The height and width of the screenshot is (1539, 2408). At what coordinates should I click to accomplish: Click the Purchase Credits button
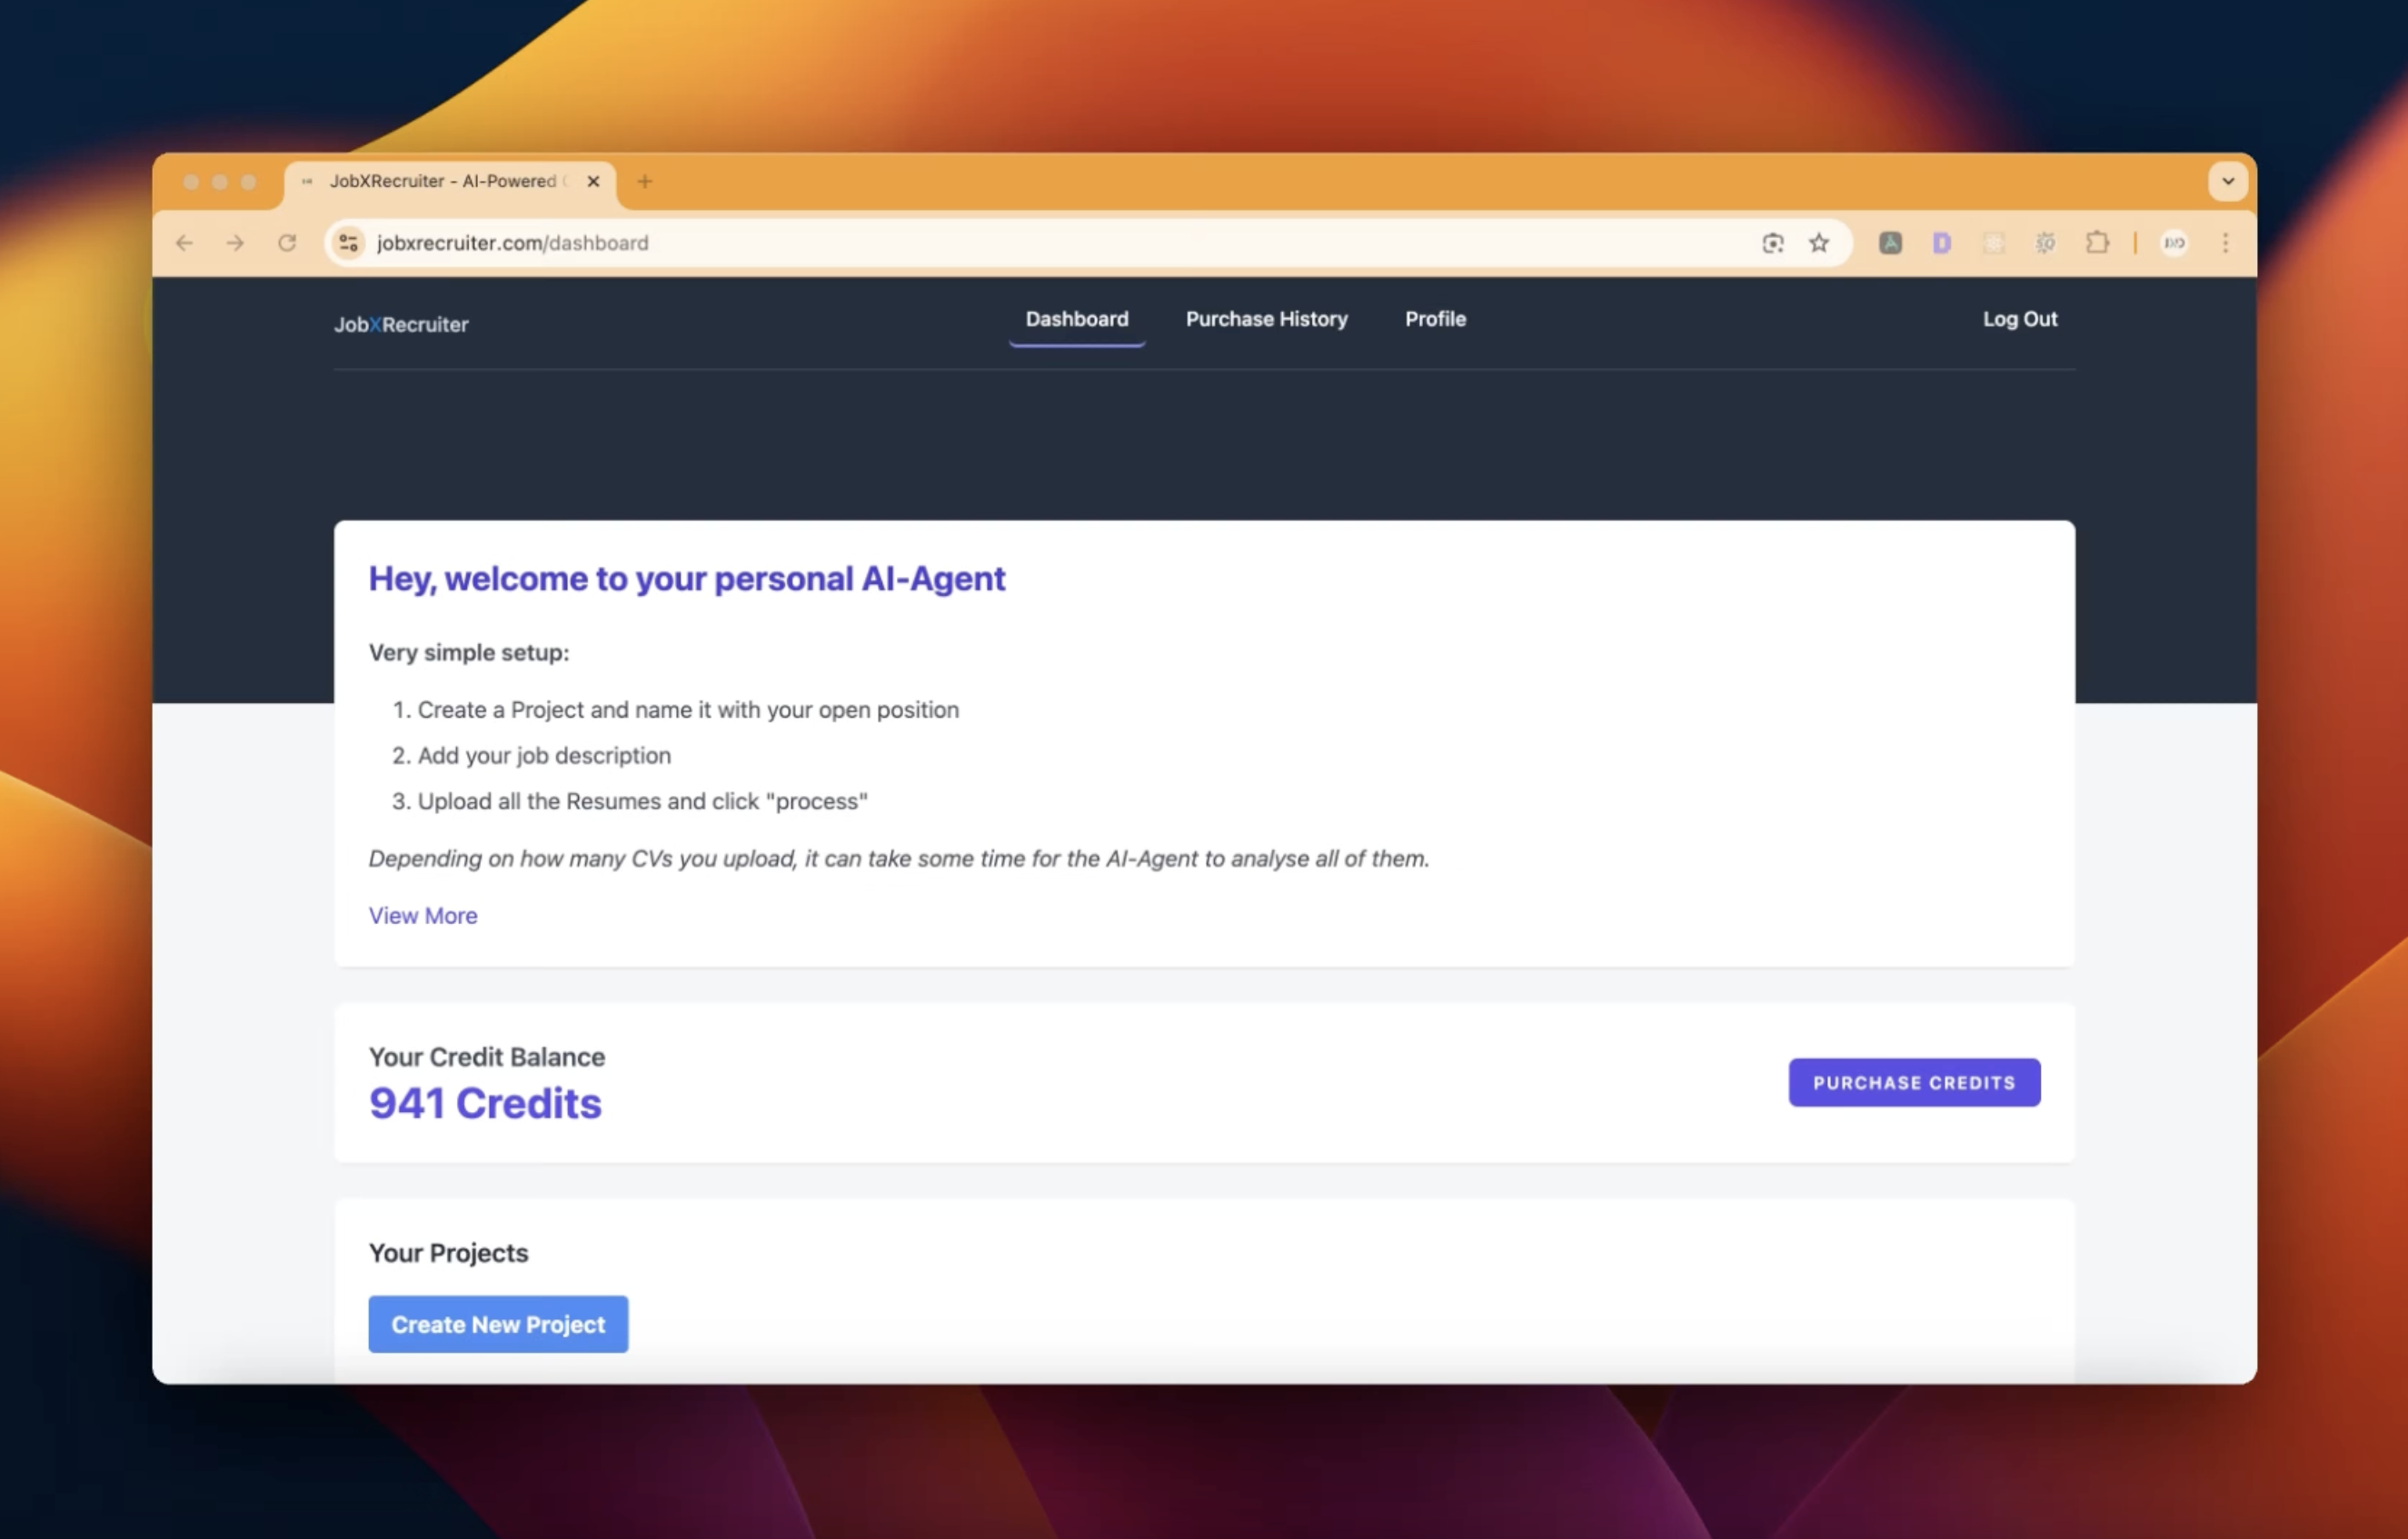[1913, 1082]
